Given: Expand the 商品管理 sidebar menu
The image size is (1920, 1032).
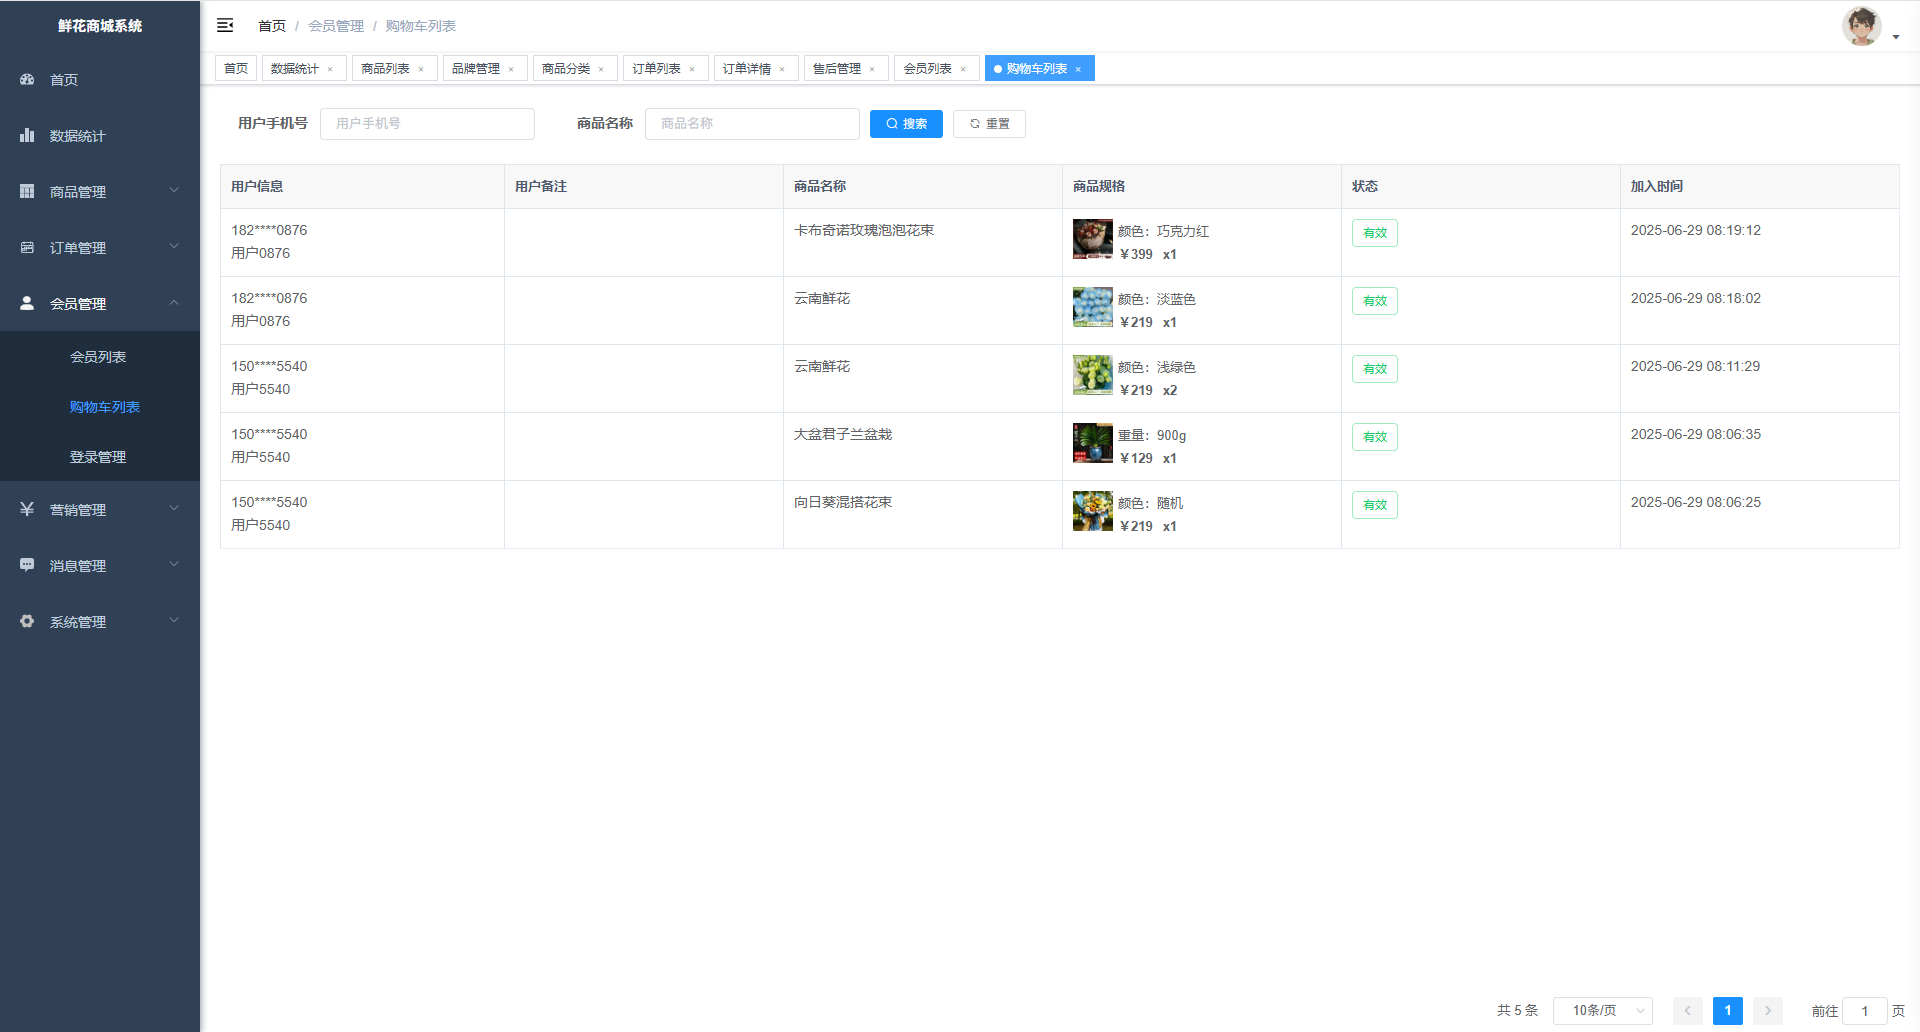Looking at the screenshot, I should (100, 191).
